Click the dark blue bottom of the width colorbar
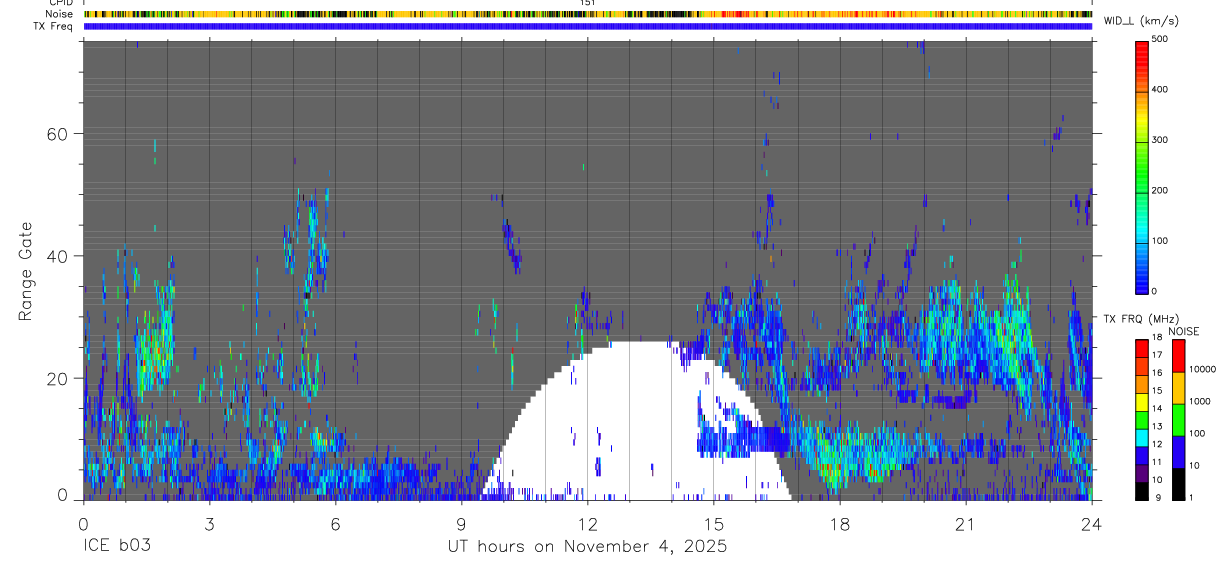The height and width of the screenshot is (567, 1228). click(1141, 283)
